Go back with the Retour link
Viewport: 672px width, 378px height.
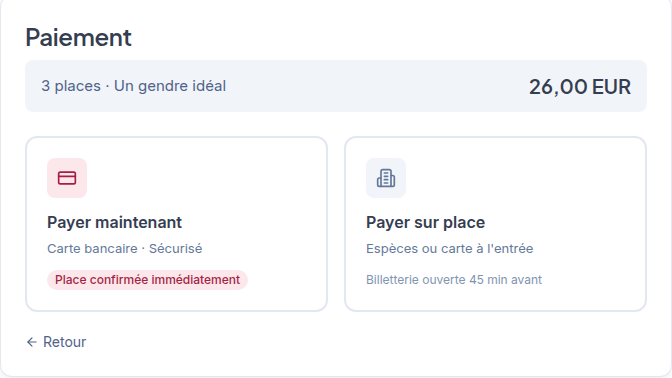[x=56, y=342]
